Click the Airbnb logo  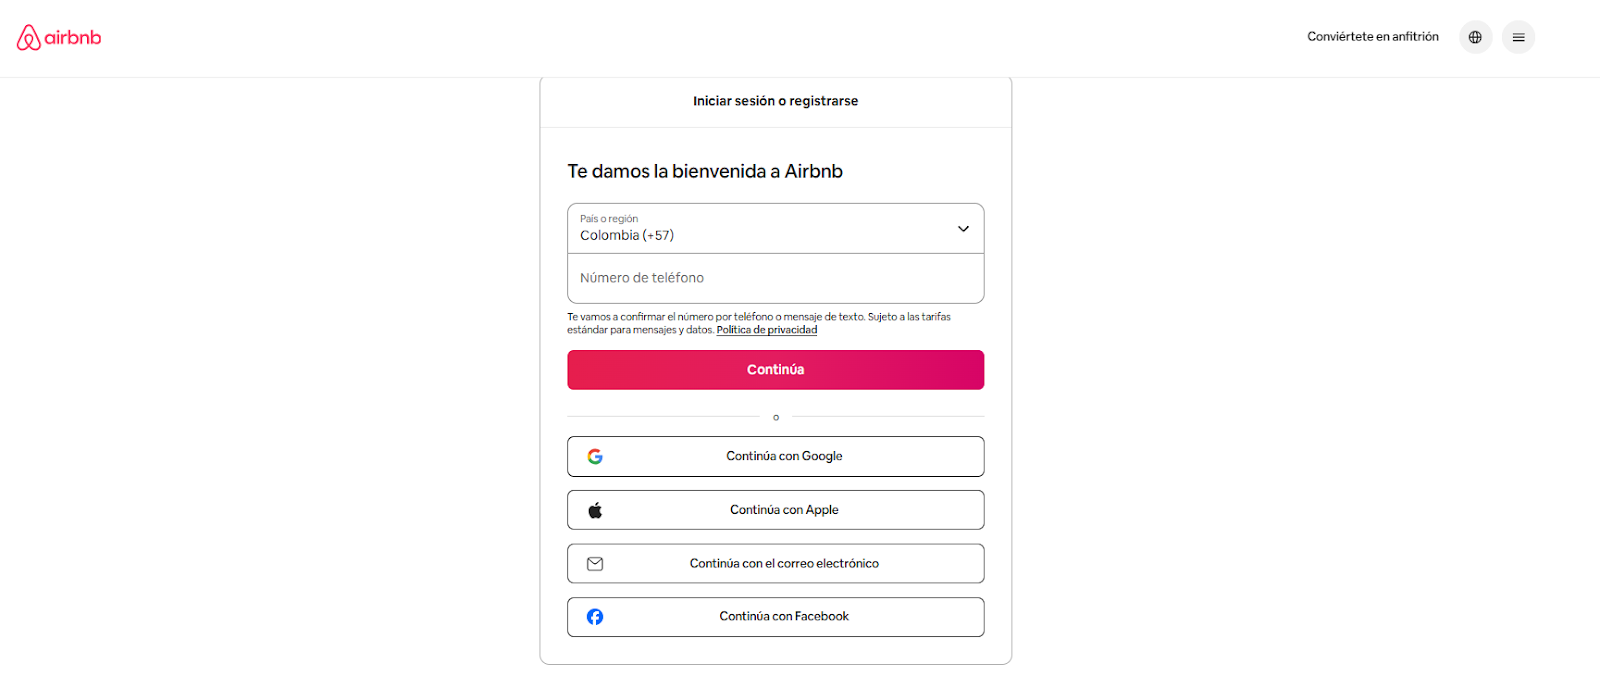(59, 38)
